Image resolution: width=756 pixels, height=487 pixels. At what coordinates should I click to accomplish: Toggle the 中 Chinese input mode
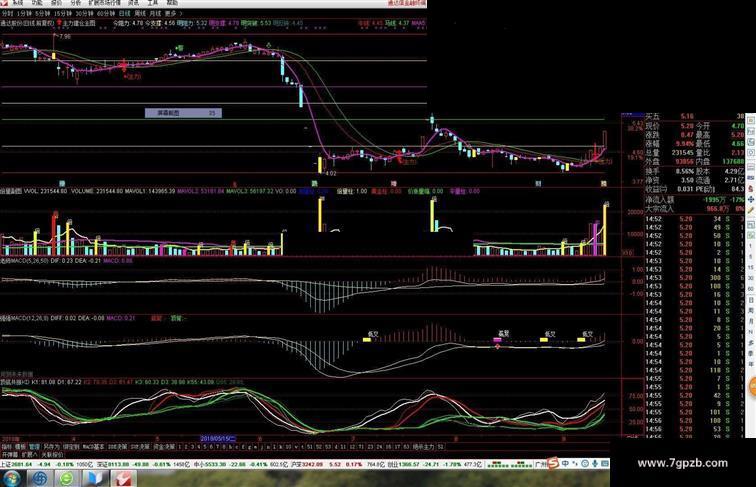coord(565,463)
